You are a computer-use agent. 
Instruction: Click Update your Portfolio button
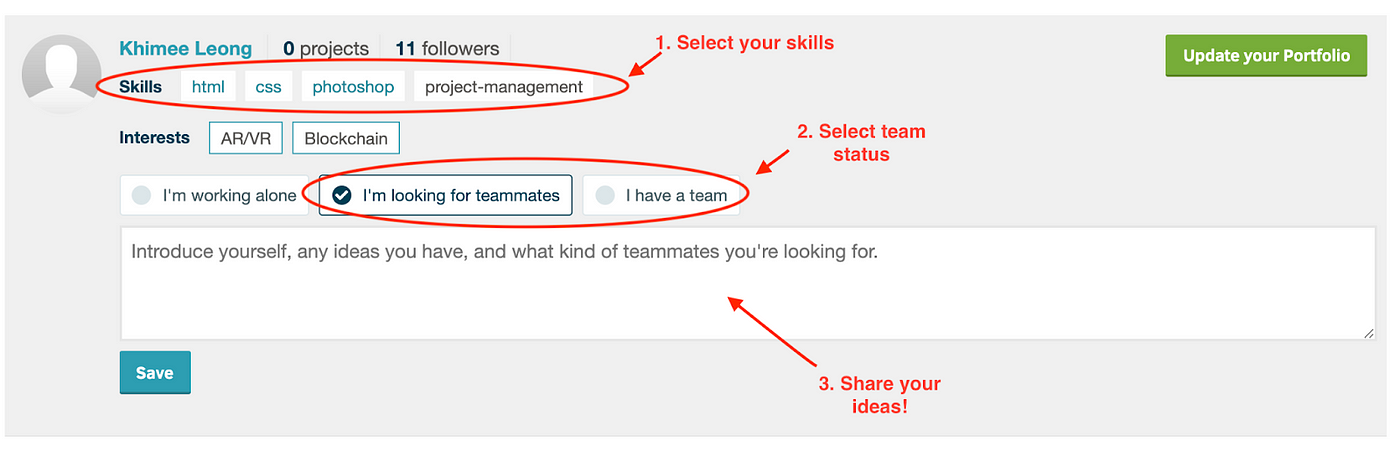pos(1266,56)
